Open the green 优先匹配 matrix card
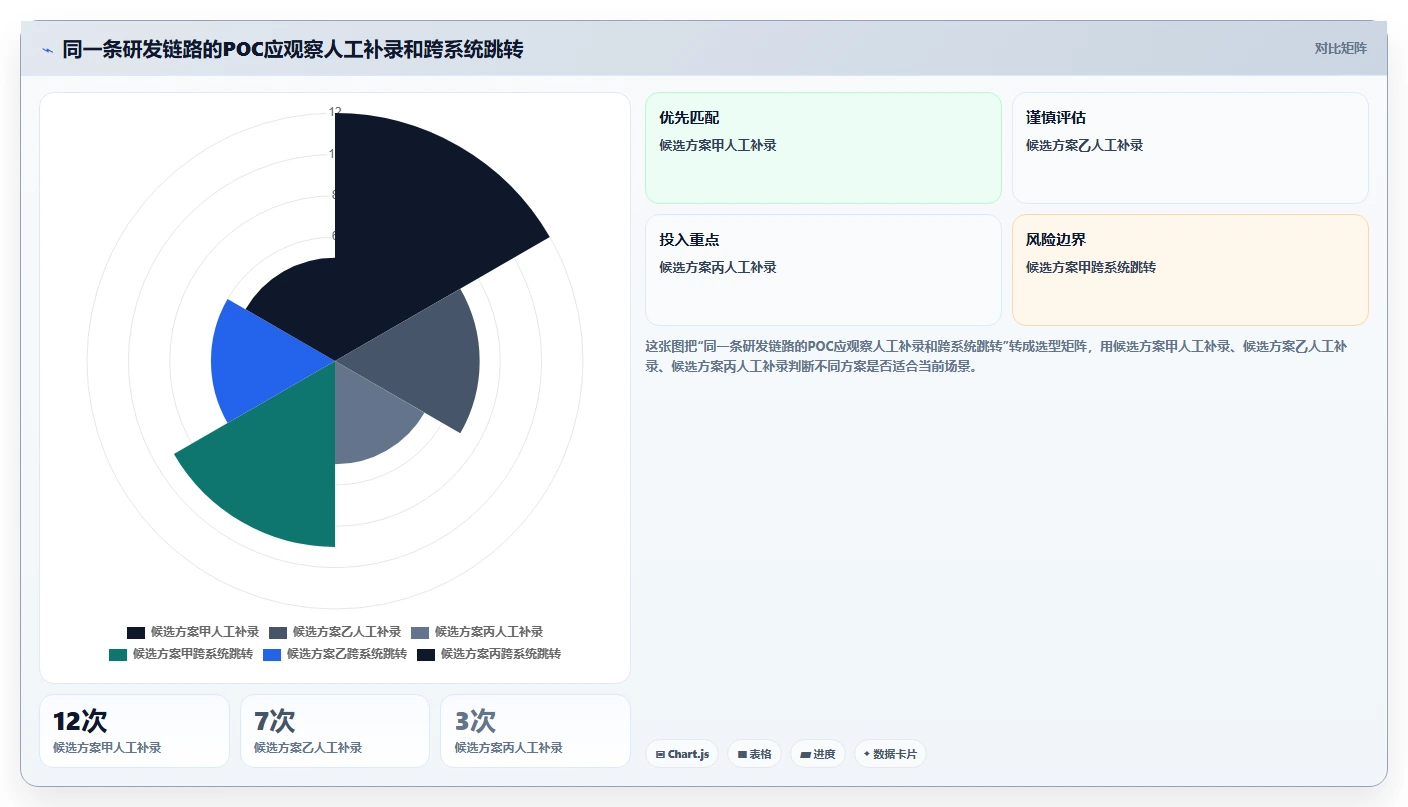1408x807 pixels. pos(823,148)
